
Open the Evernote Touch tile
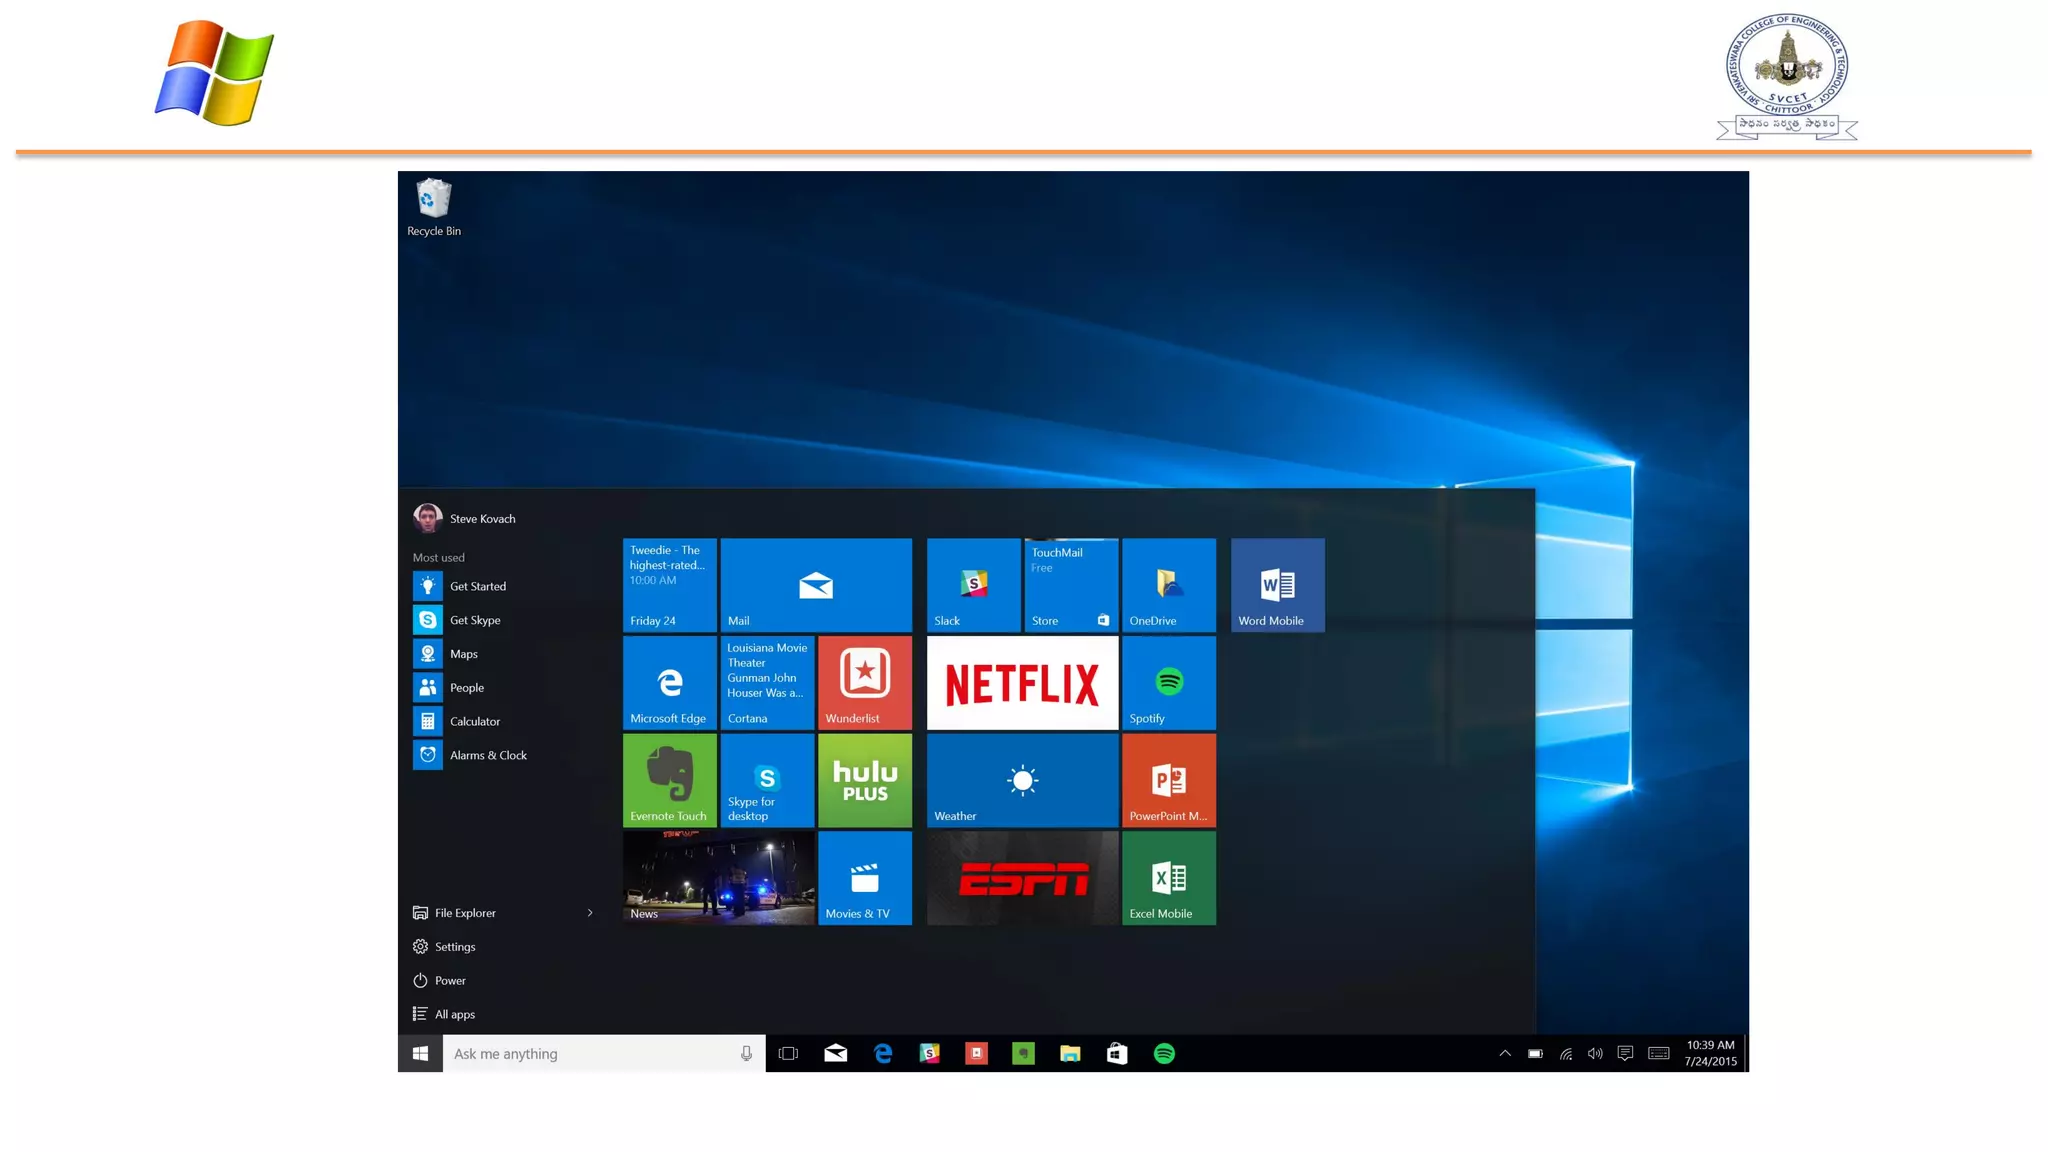pyautogui.click(x=669, y=780)
